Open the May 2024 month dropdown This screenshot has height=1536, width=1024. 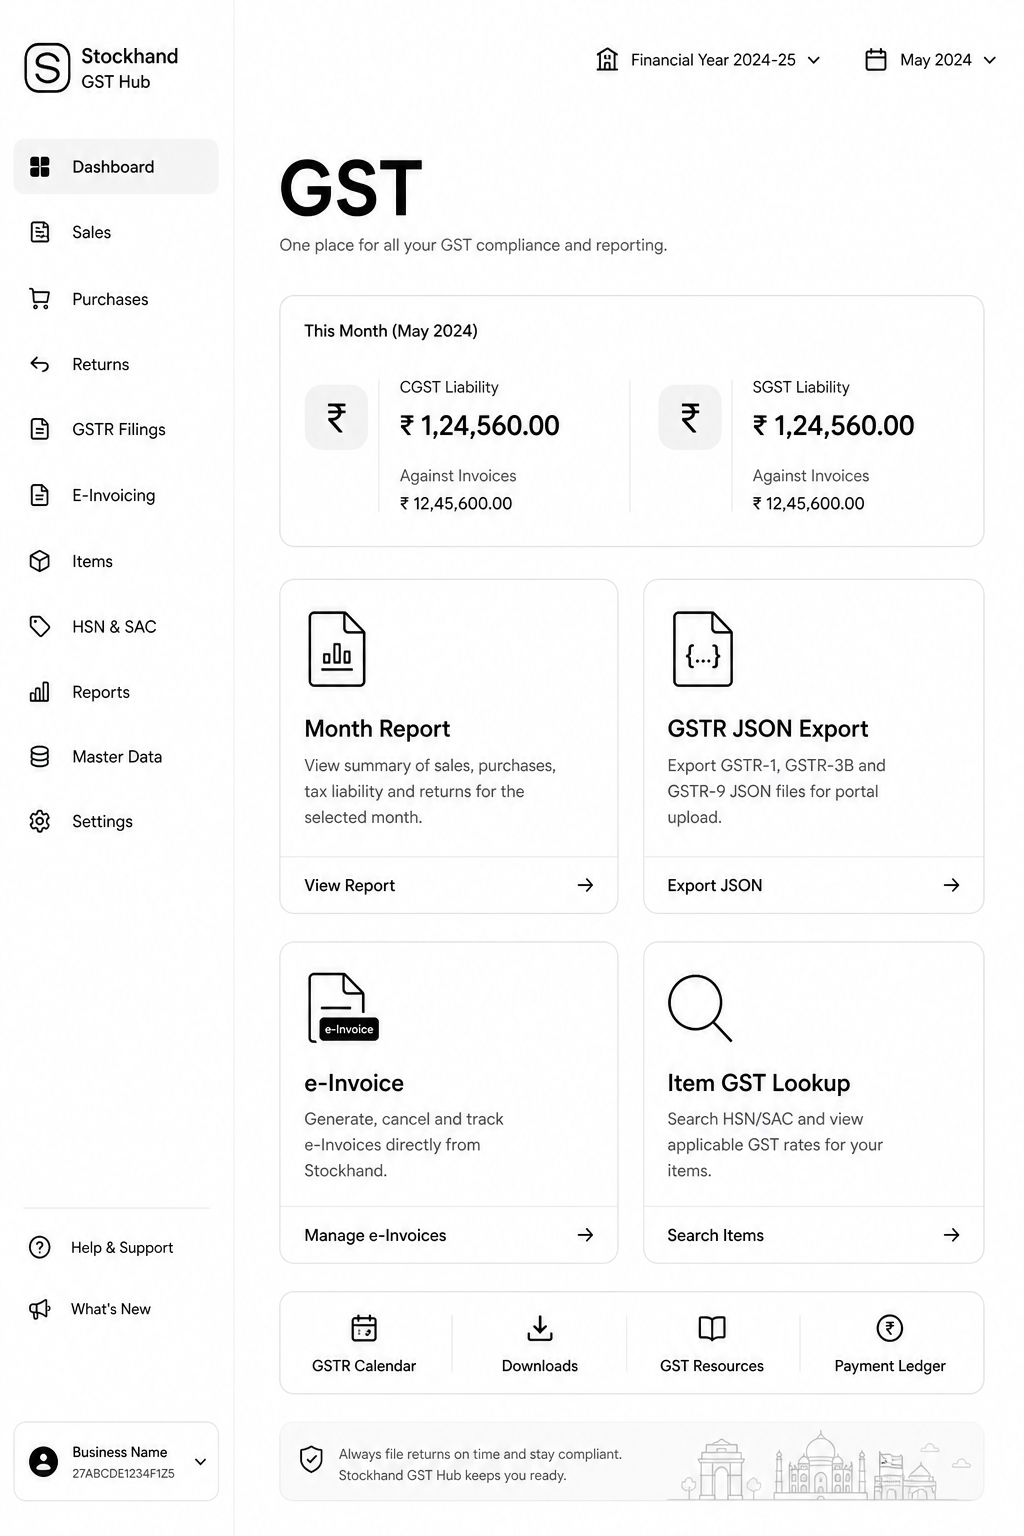(x=931, y=60)
